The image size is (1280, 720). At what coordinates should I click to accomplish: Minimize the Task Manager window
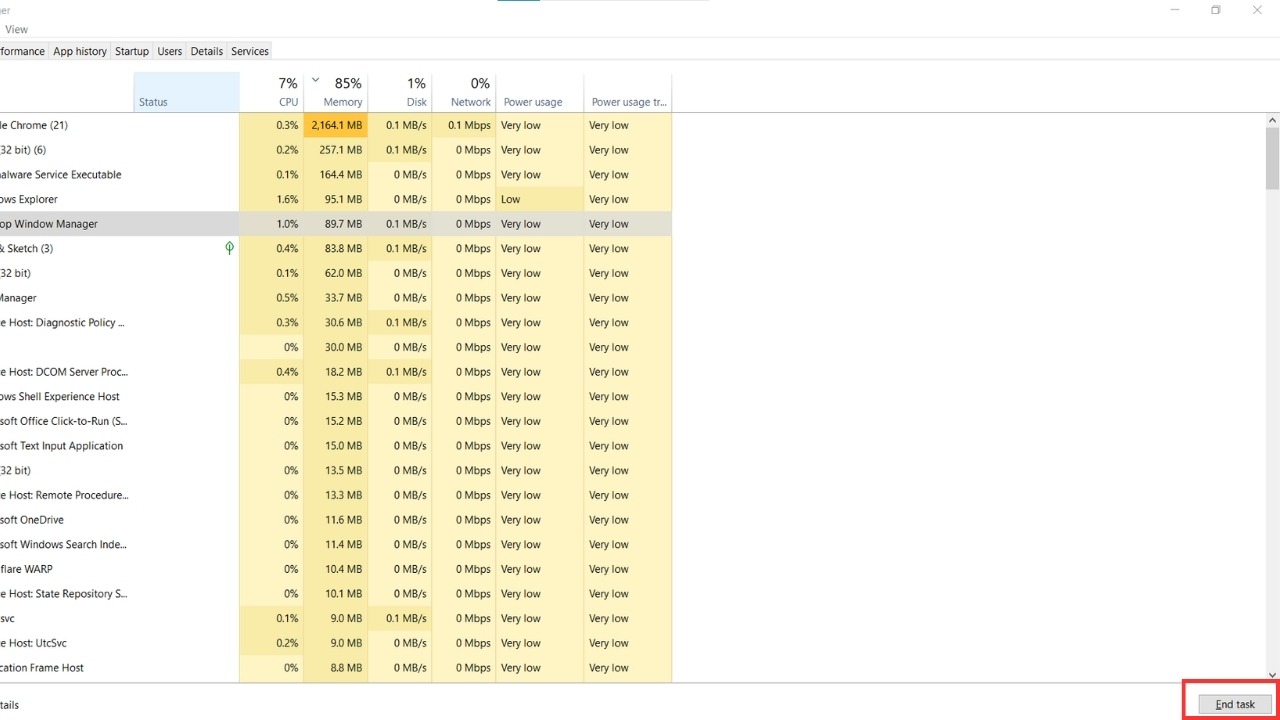click(1174, 10)
